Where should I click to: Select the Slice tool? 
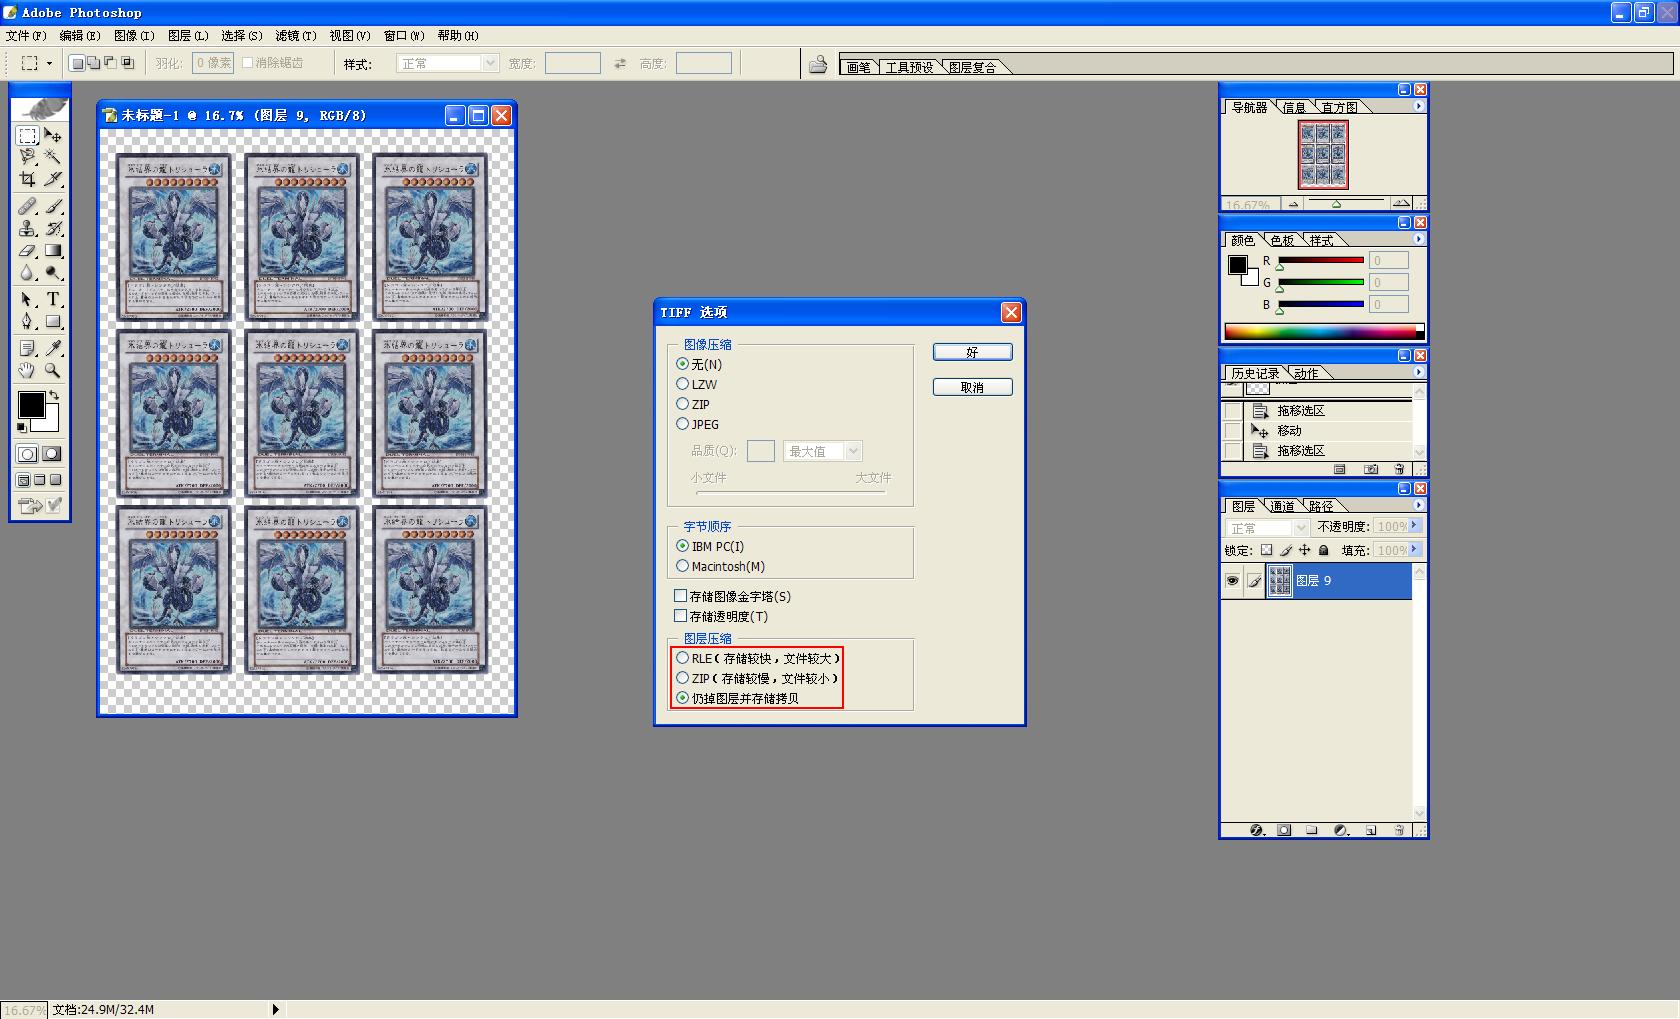pos(53,180)
